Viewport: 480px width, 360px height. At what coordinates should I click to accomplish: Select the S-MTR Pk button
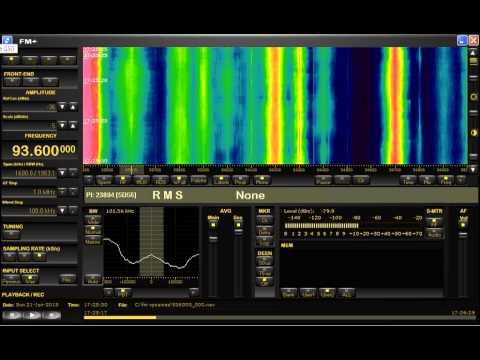click(x=434, y=223)
